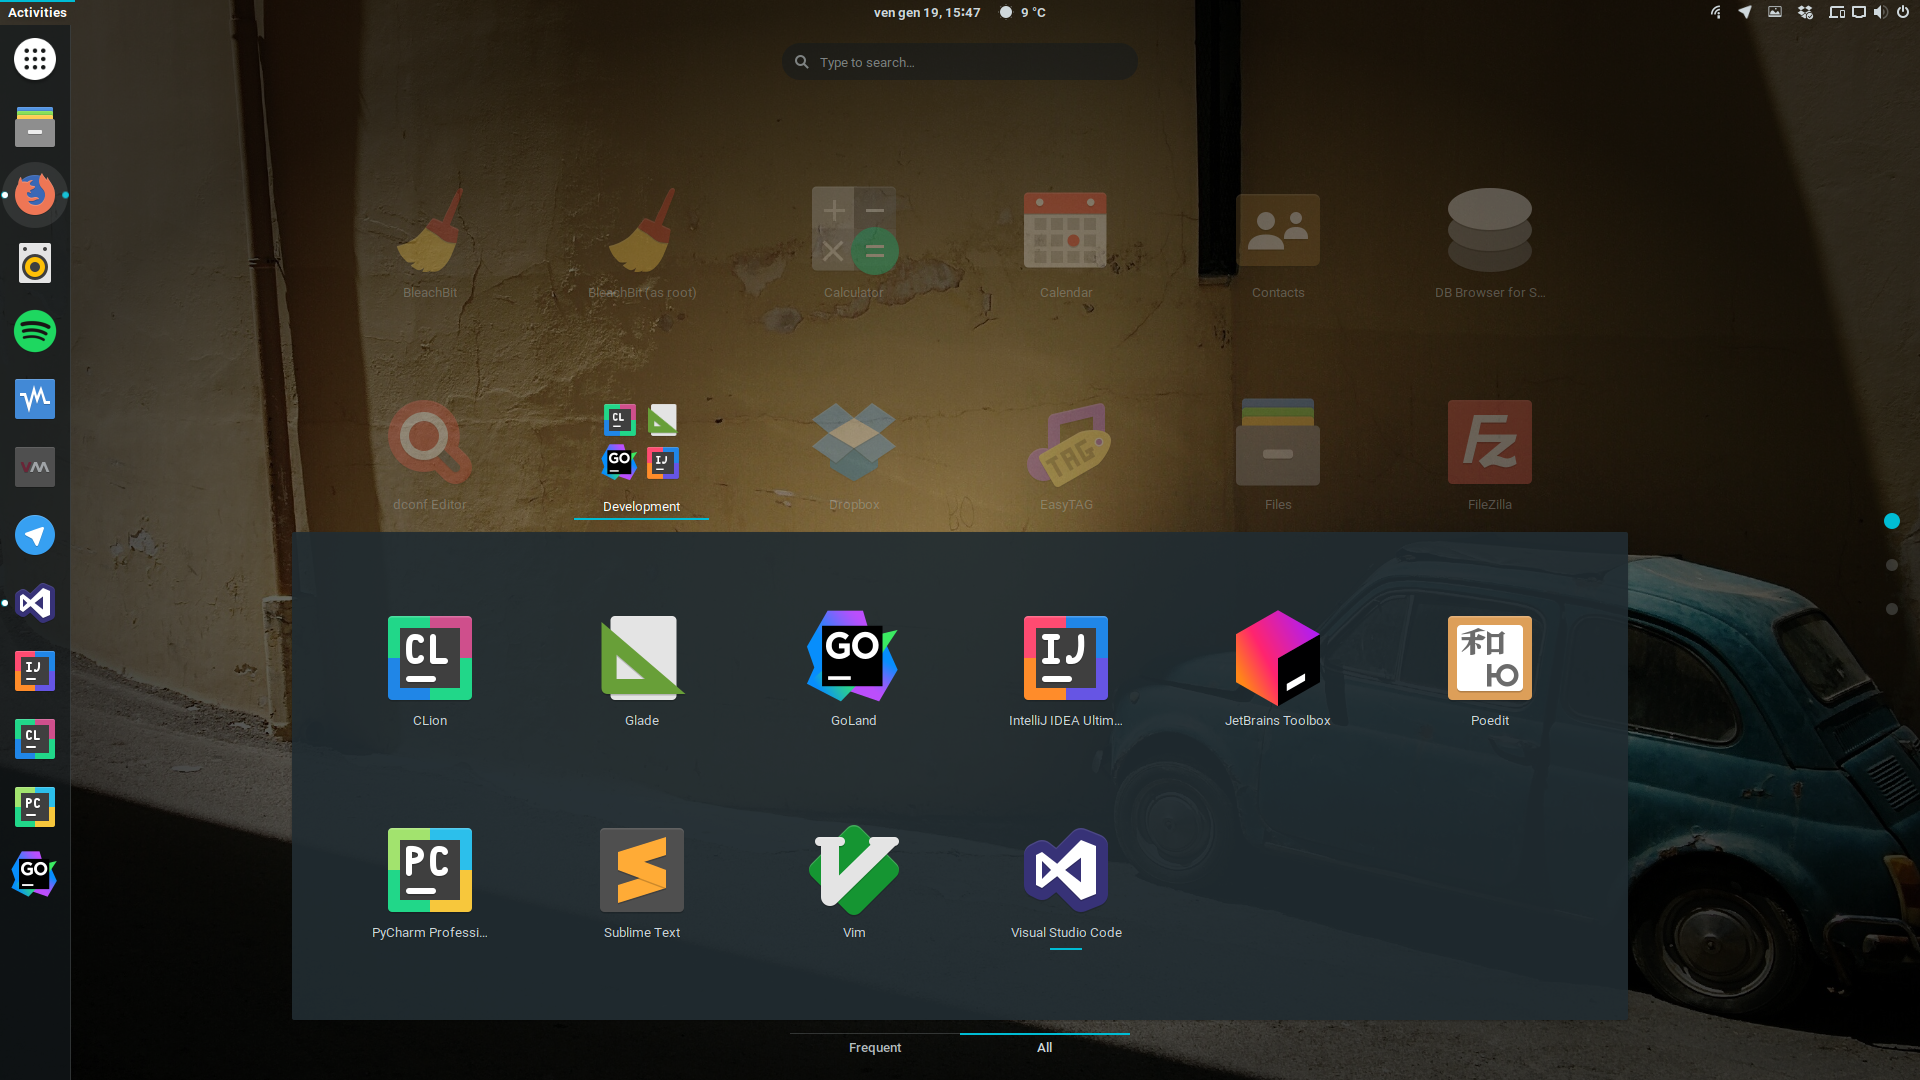Open EasyTAG audio tagger
The height and width of the screenshot is (1080, 1920).
[1065, 441]
